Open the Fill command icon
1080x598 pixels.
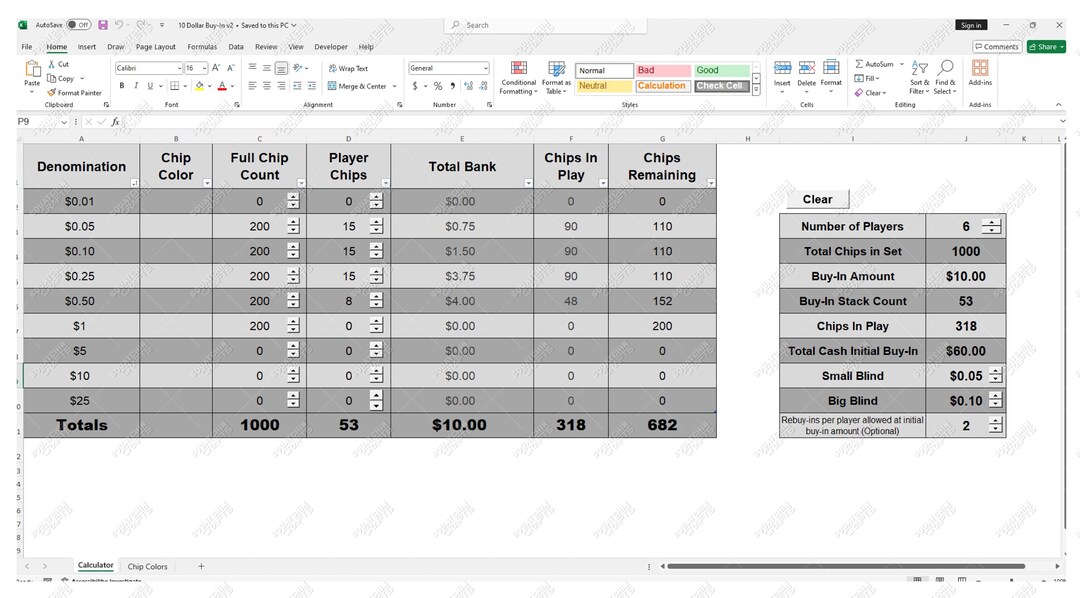pyautogui.click(x=860, y=78)
